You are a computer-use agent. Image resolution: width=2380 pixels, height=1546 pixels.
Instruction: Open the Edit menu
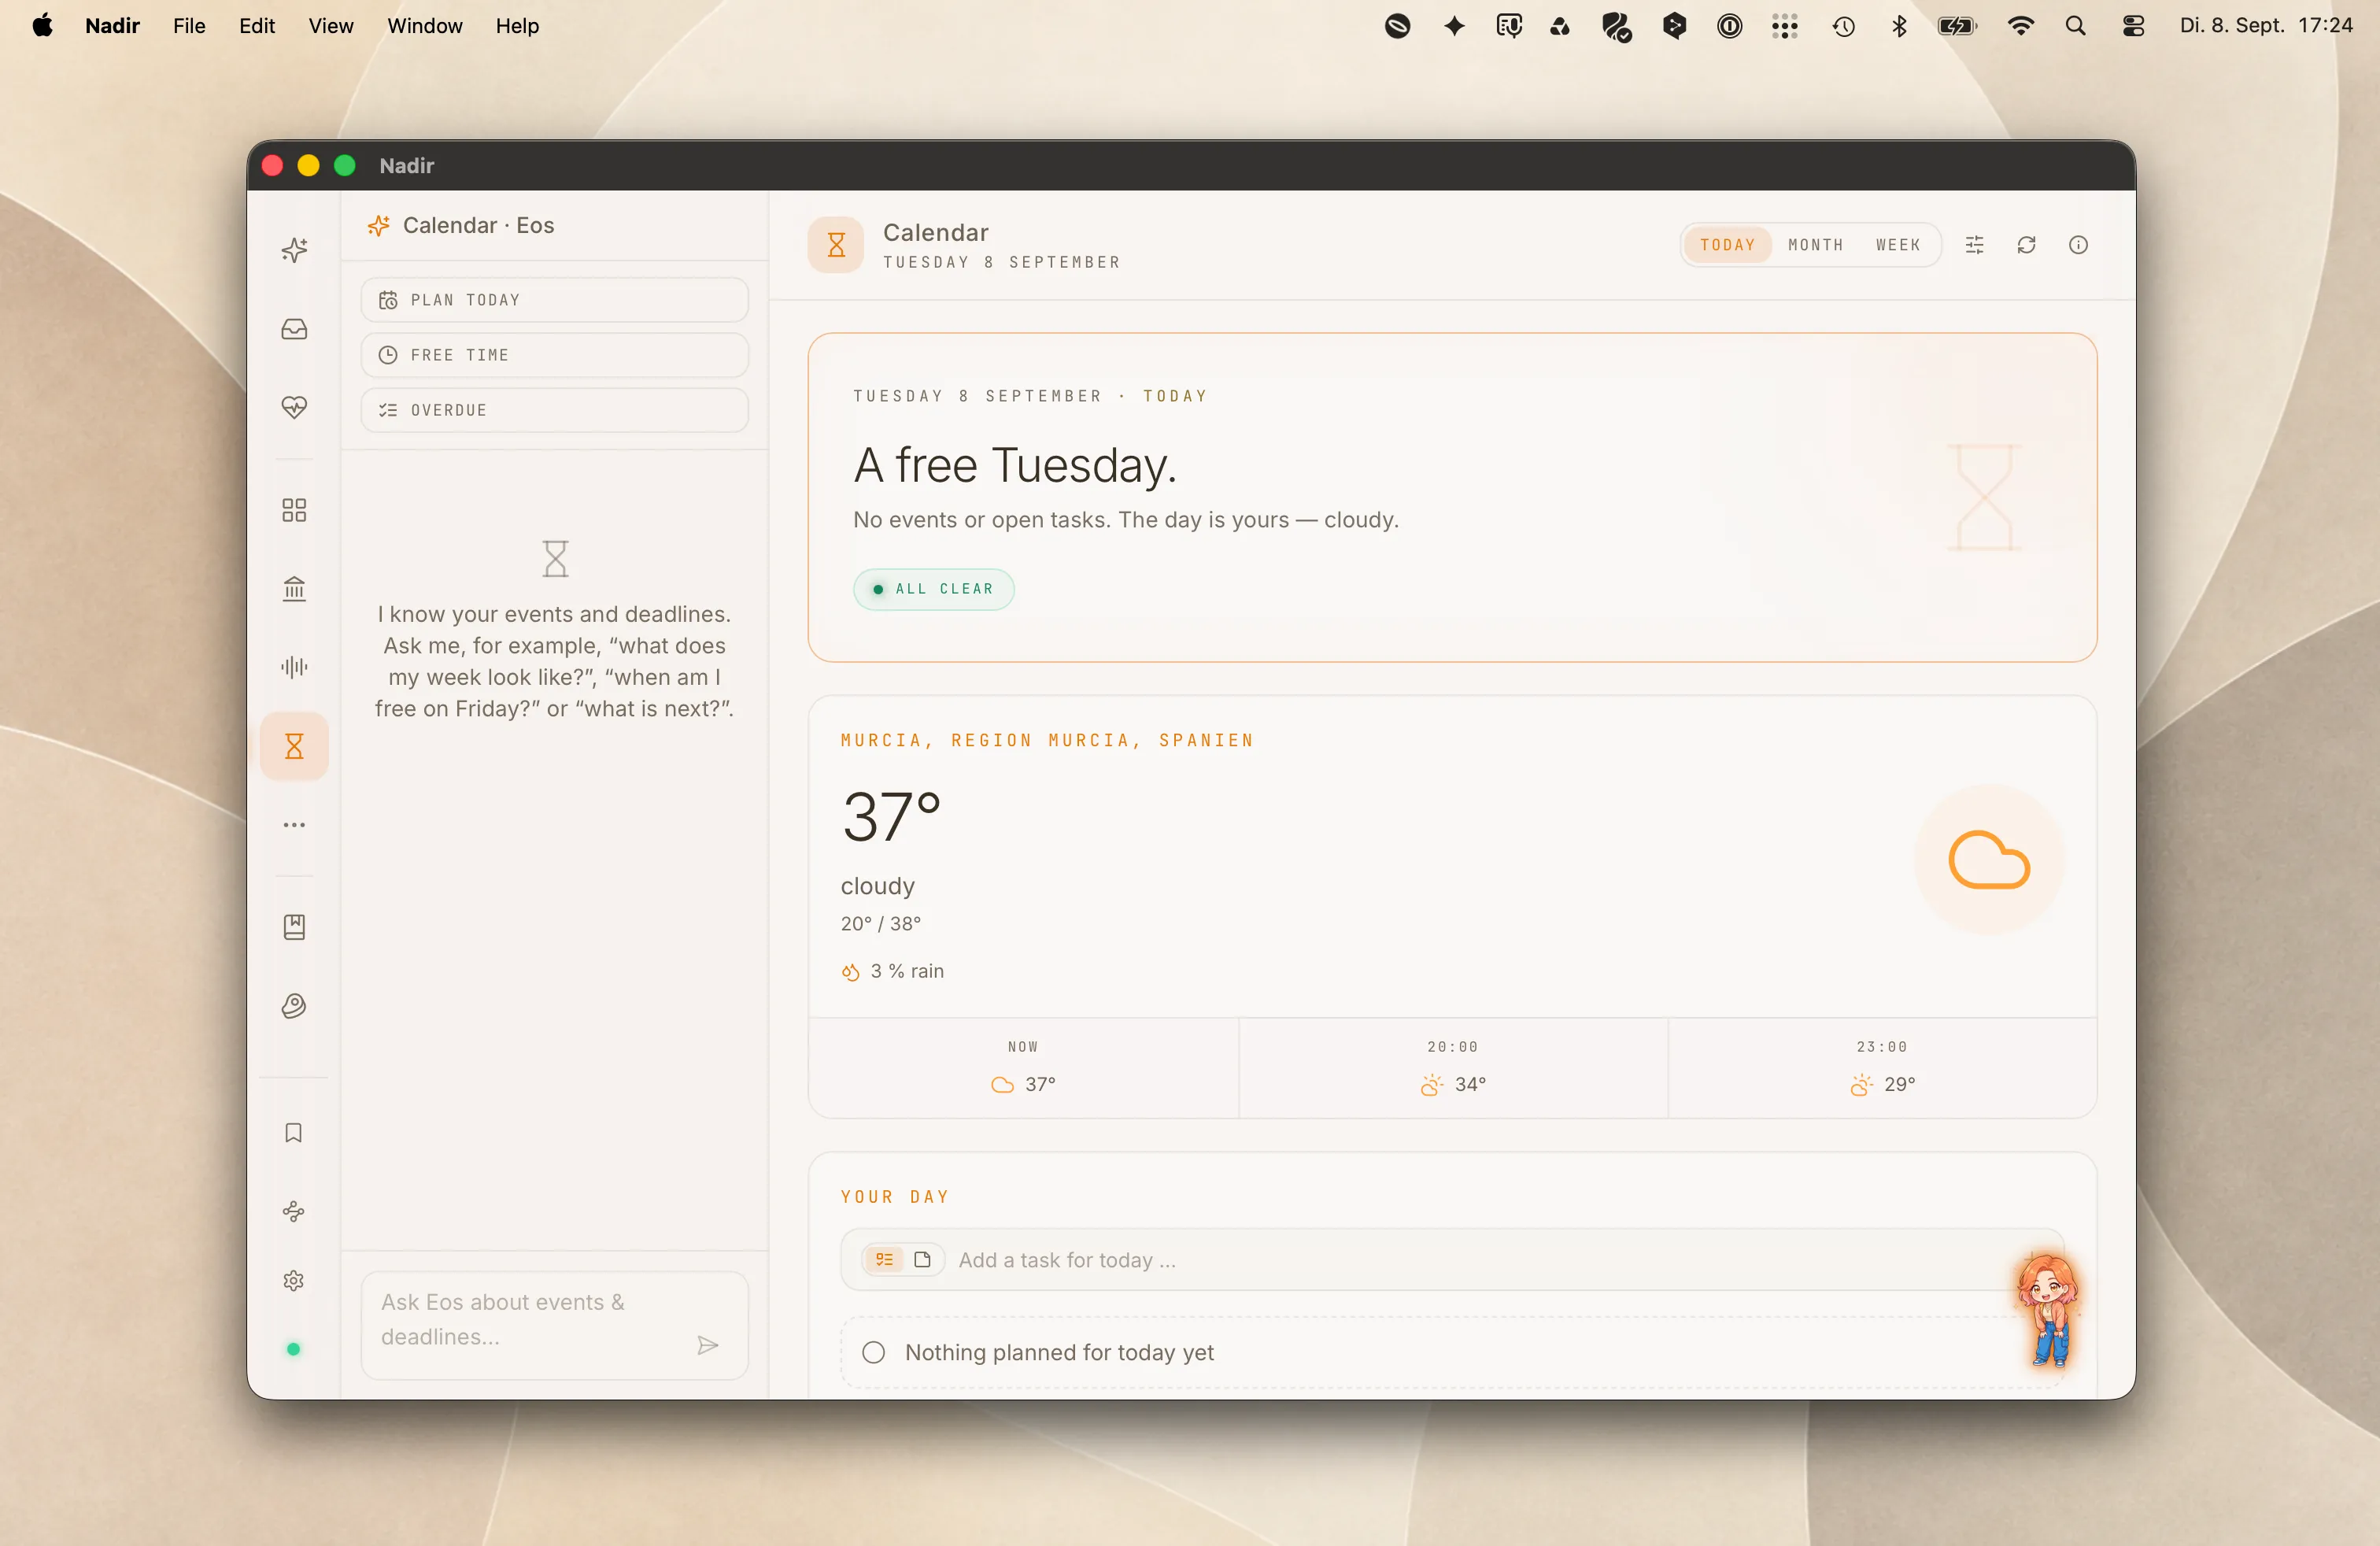[257, 26]
